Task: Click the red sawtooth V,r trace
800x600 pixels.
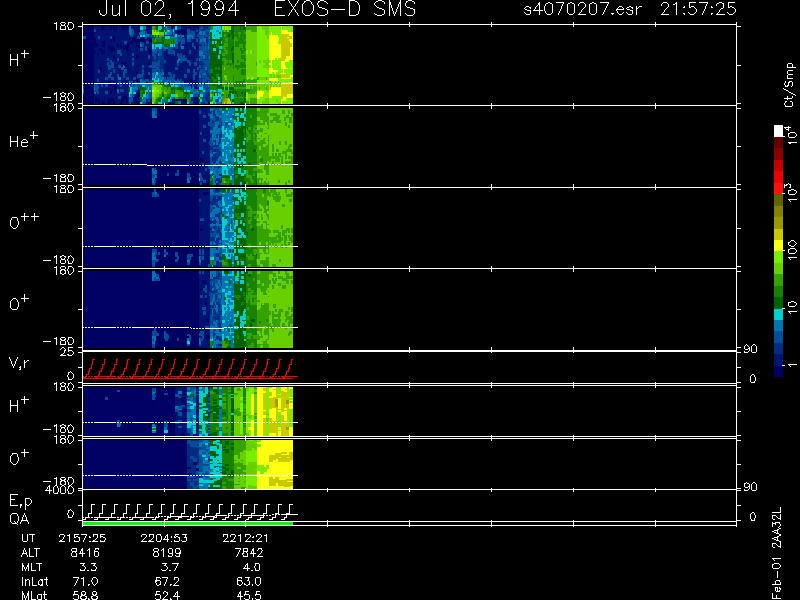Action: pos(189,369)
